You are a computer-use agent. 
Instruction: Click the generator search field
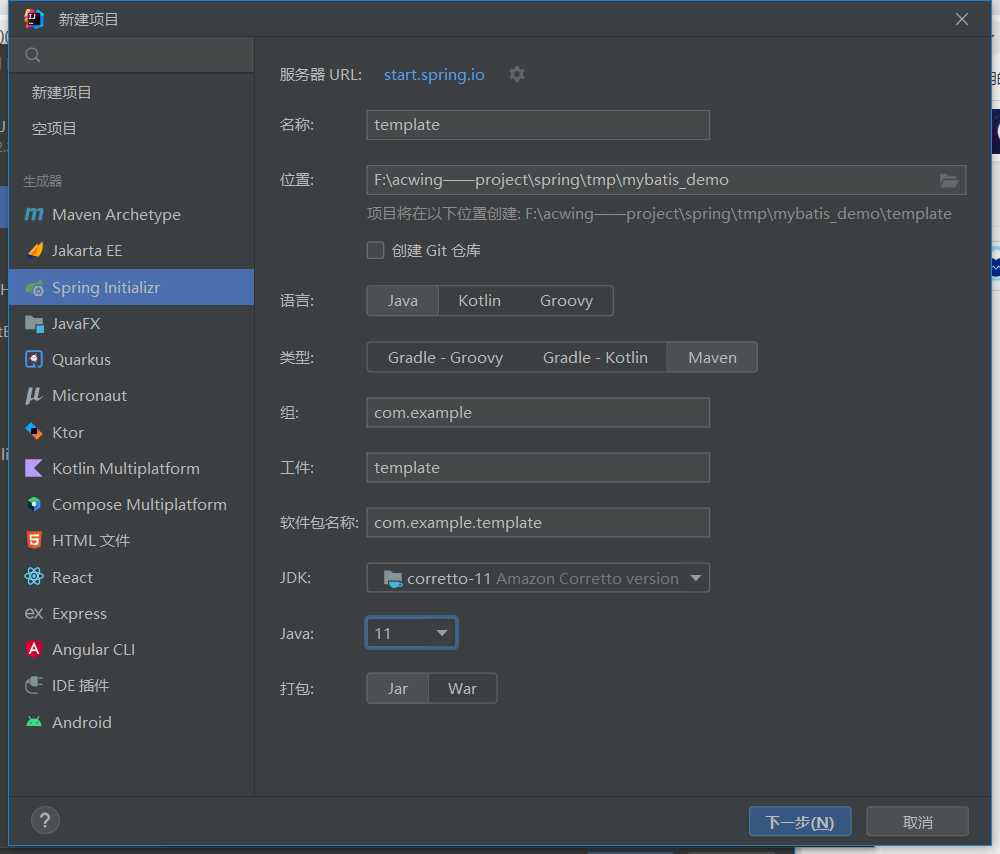[131, 55]
